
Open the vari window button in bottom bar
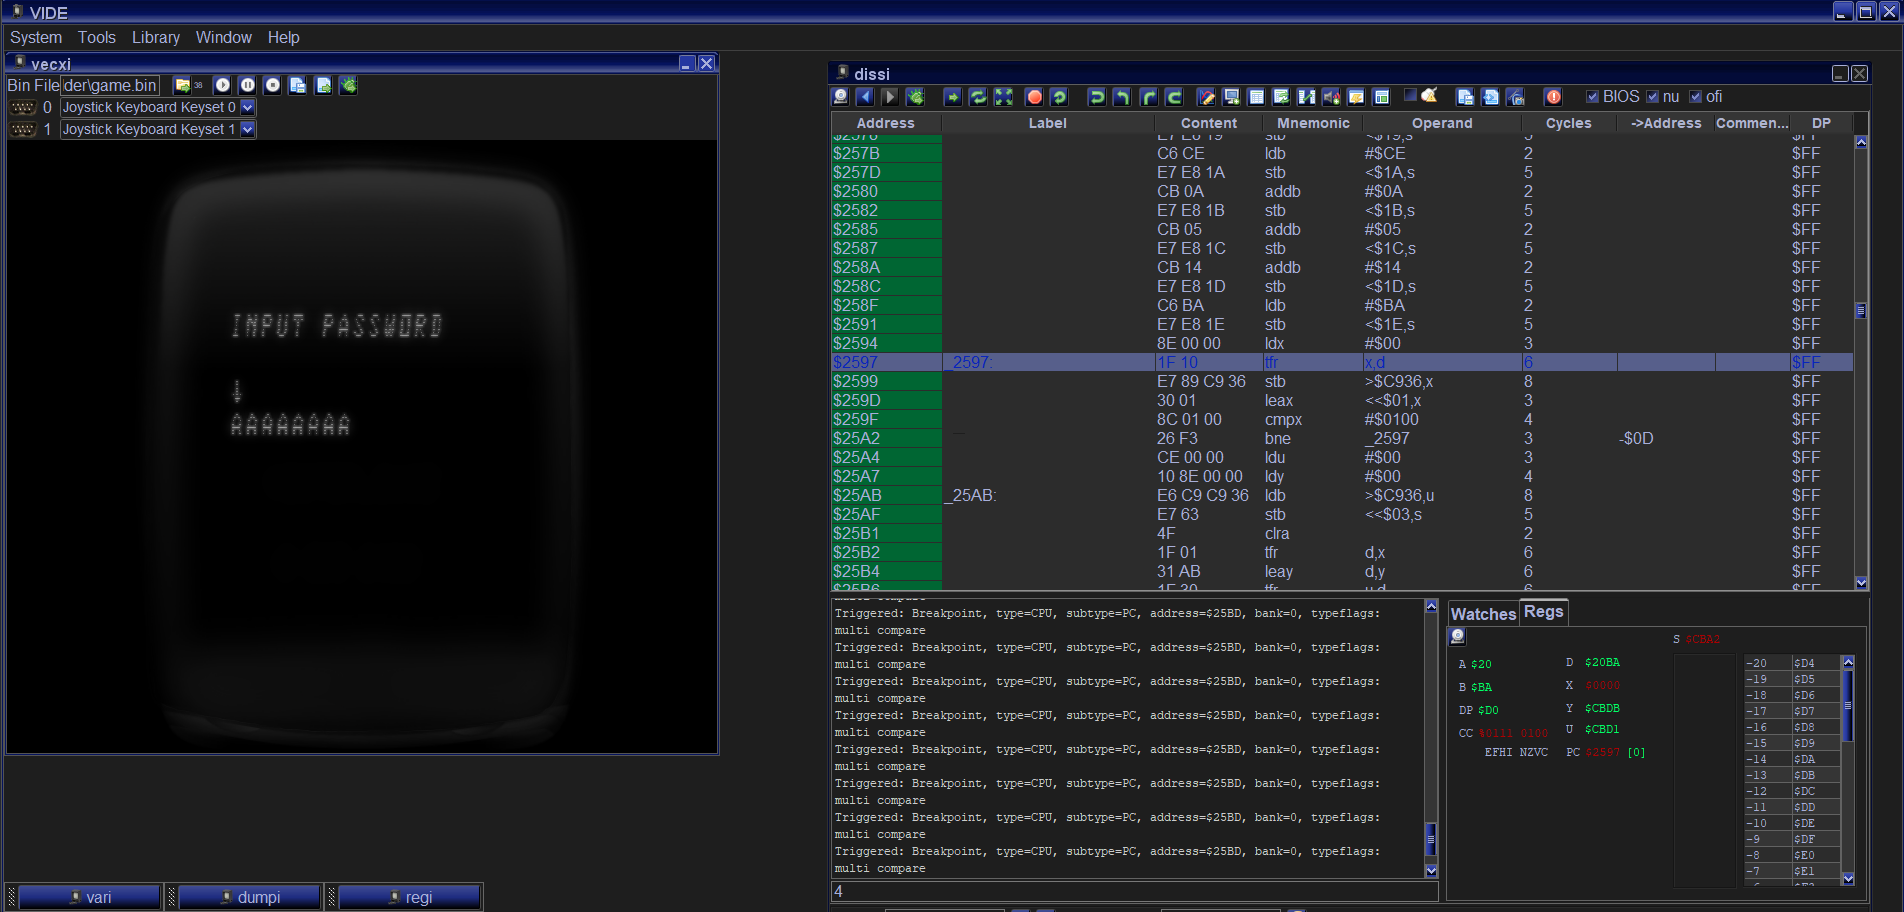(x=90, y=897)
